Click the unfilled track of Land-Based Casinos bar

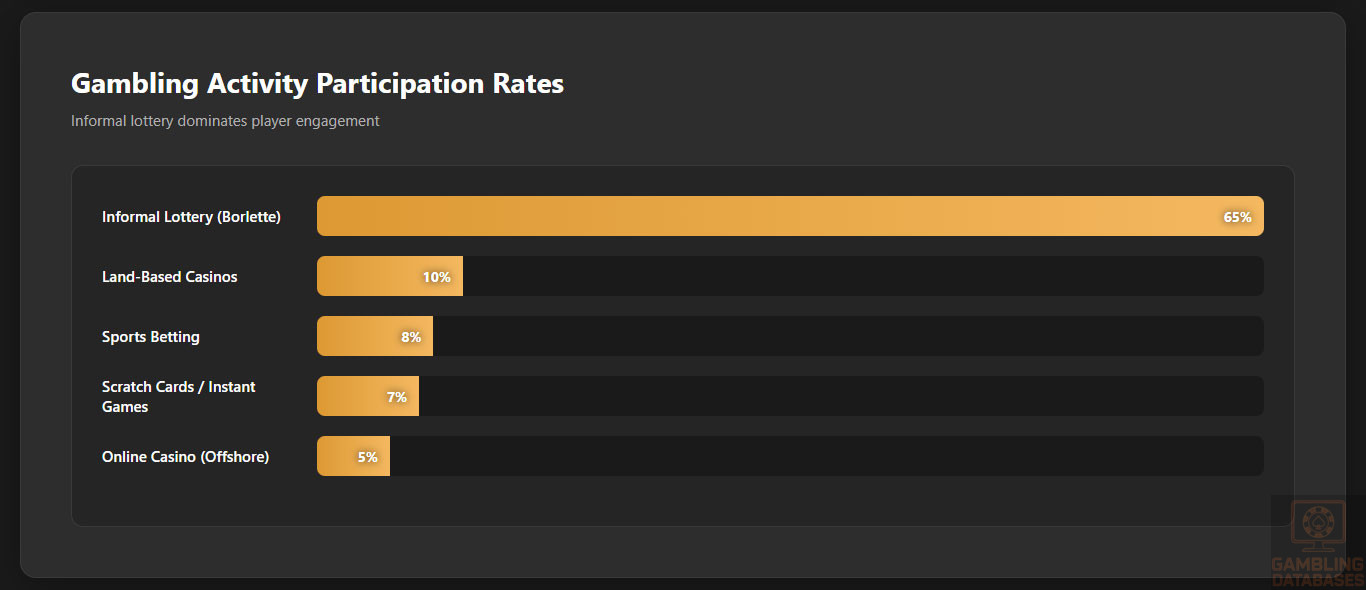860,277
